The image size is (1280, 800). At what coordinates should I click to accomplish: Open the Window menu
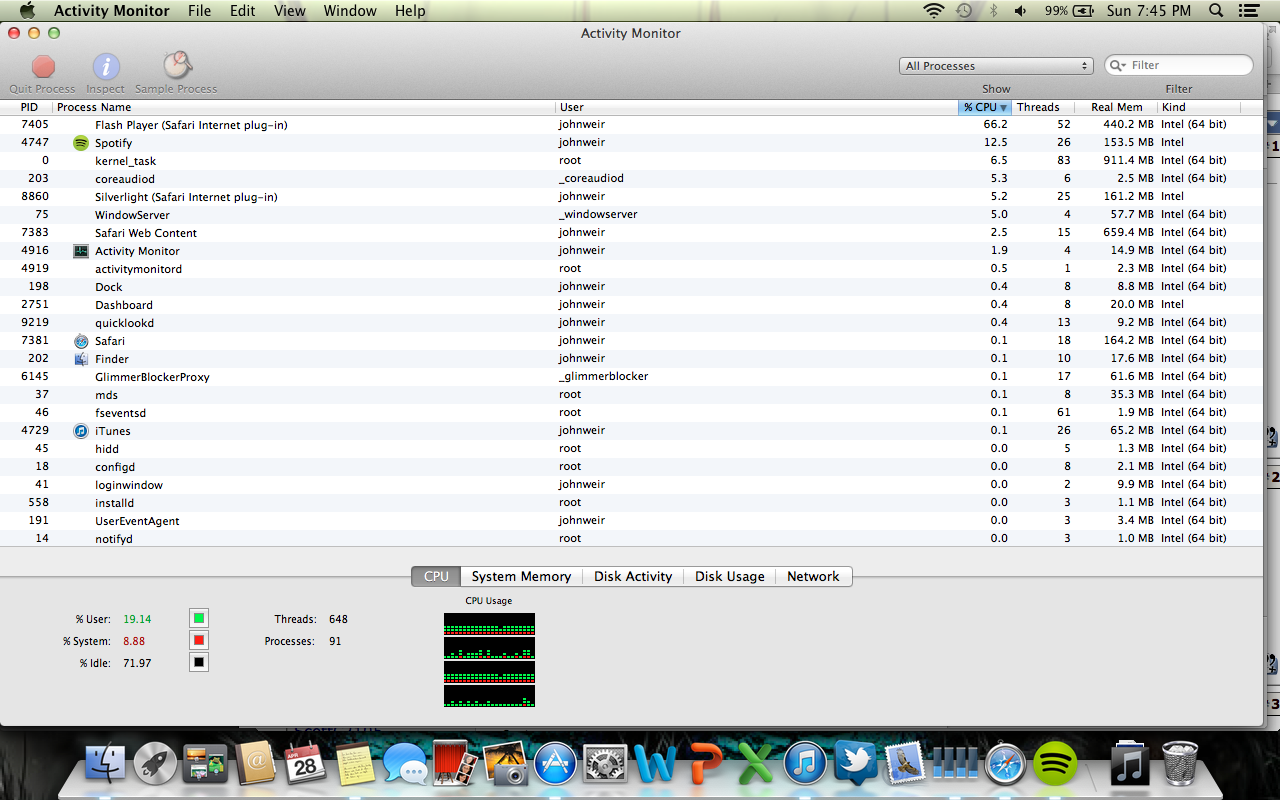coord(350,11)
